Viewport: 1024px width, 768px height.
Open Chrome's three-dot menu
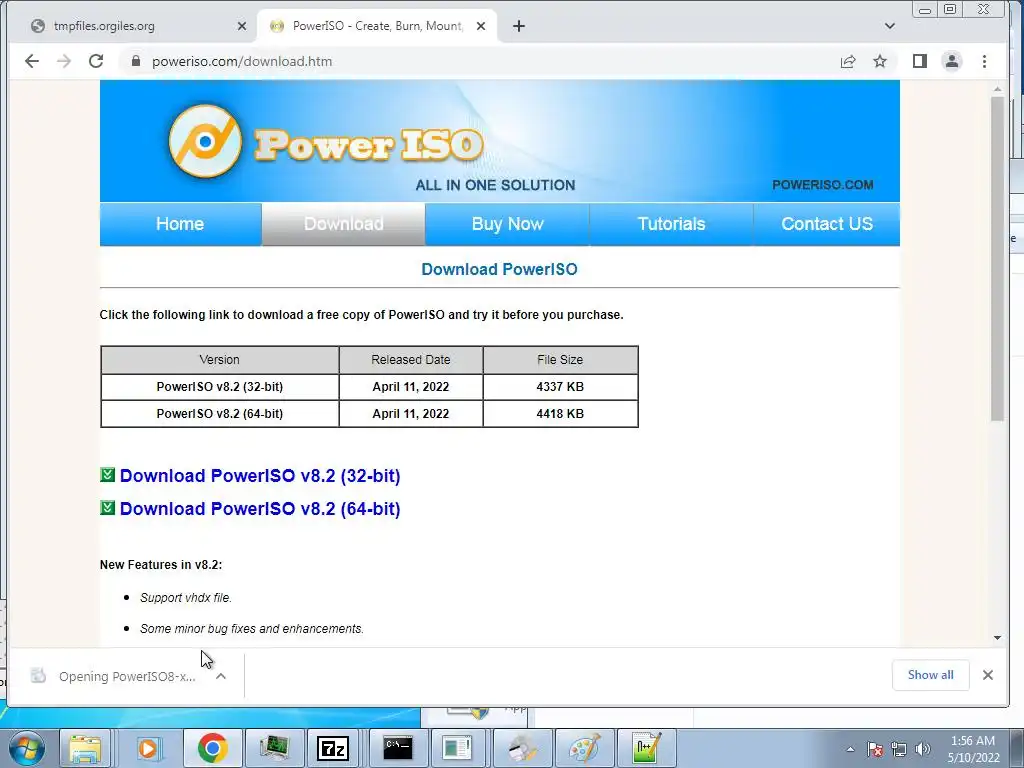pos(984,61)
